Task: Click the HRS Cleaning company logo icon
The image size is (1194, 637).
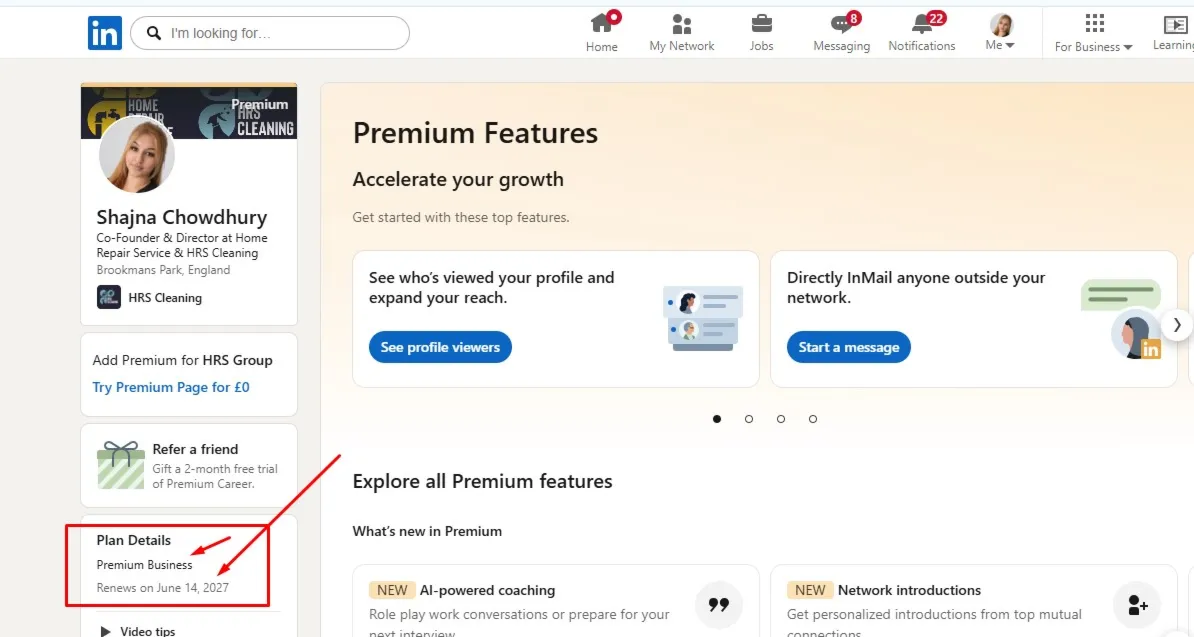Action: [x=109, y=297]
